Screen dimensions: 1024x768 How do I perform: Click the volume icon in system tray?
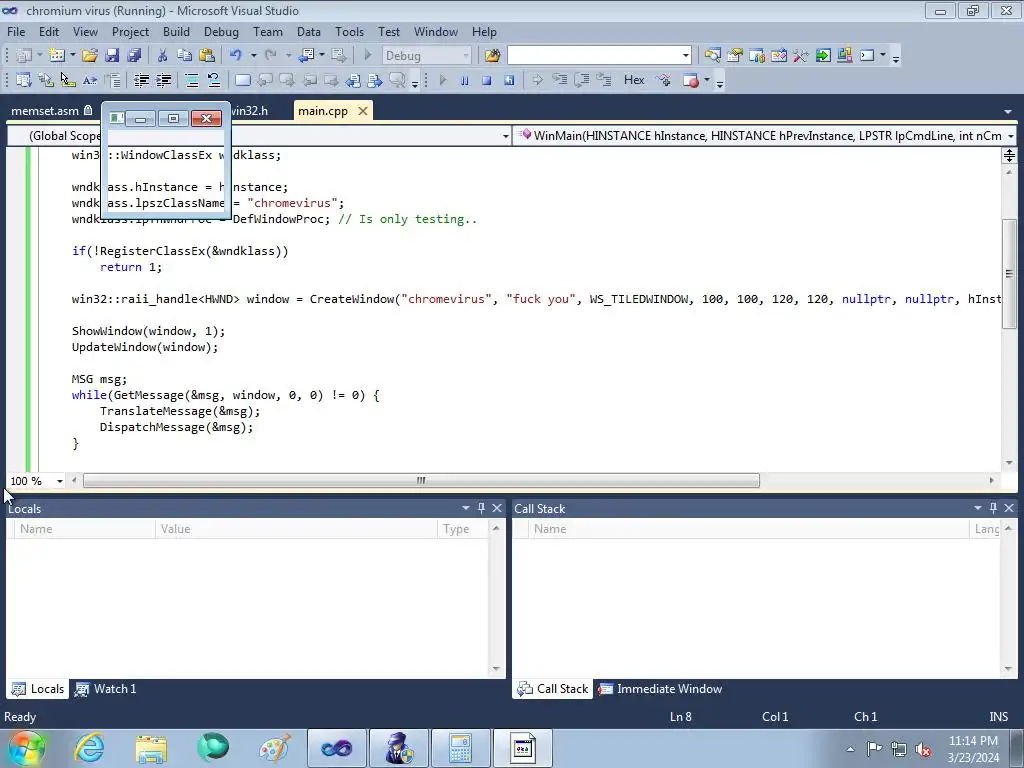pyautogui.click(x=923, y=749)
